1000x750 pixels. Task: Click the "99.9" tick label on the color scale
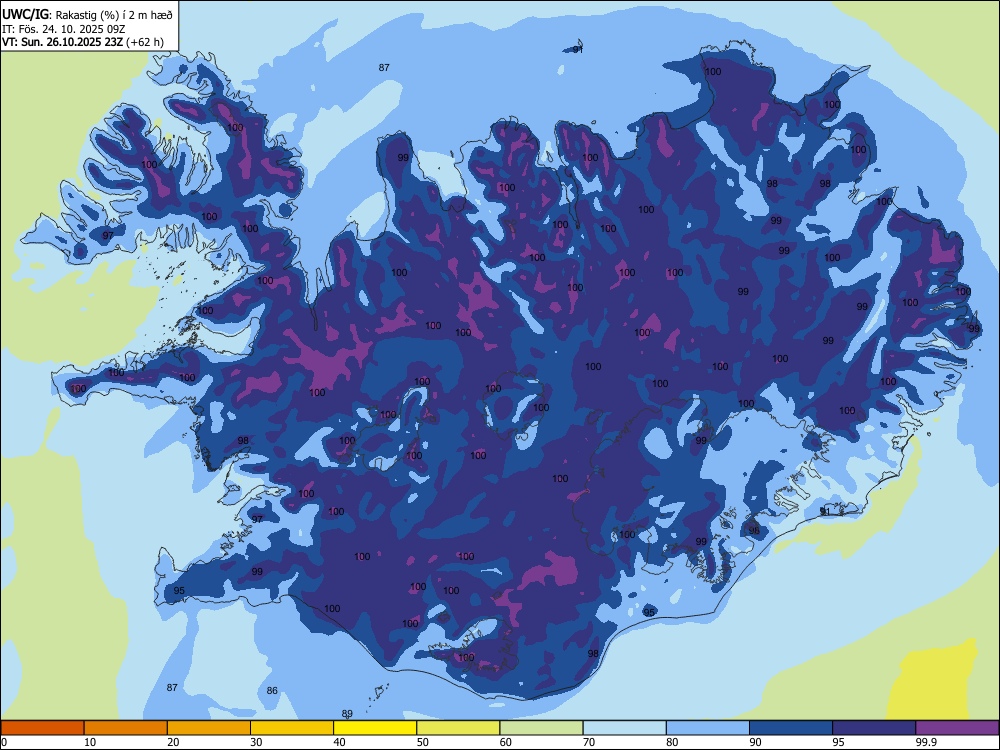click(x=926, y=742)
